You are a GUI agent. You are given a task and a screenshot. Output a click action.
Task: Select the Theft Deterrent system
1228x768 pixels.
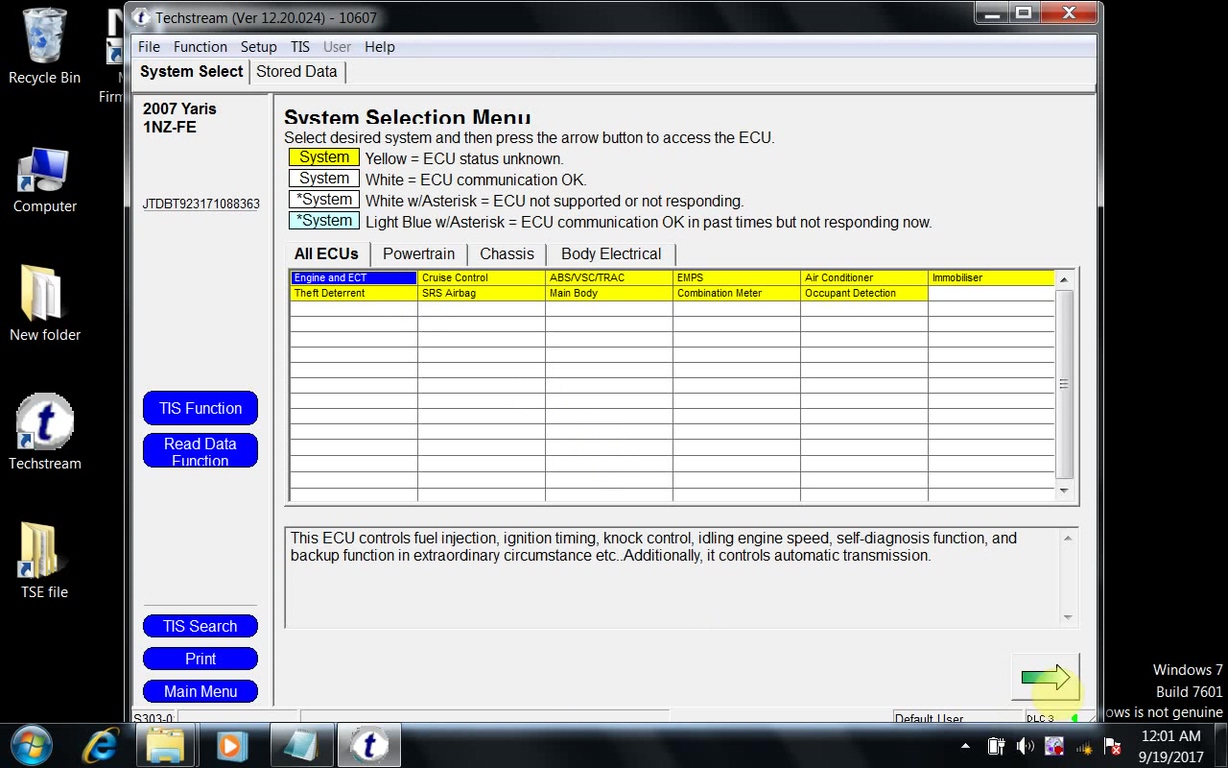click(353, 293)
